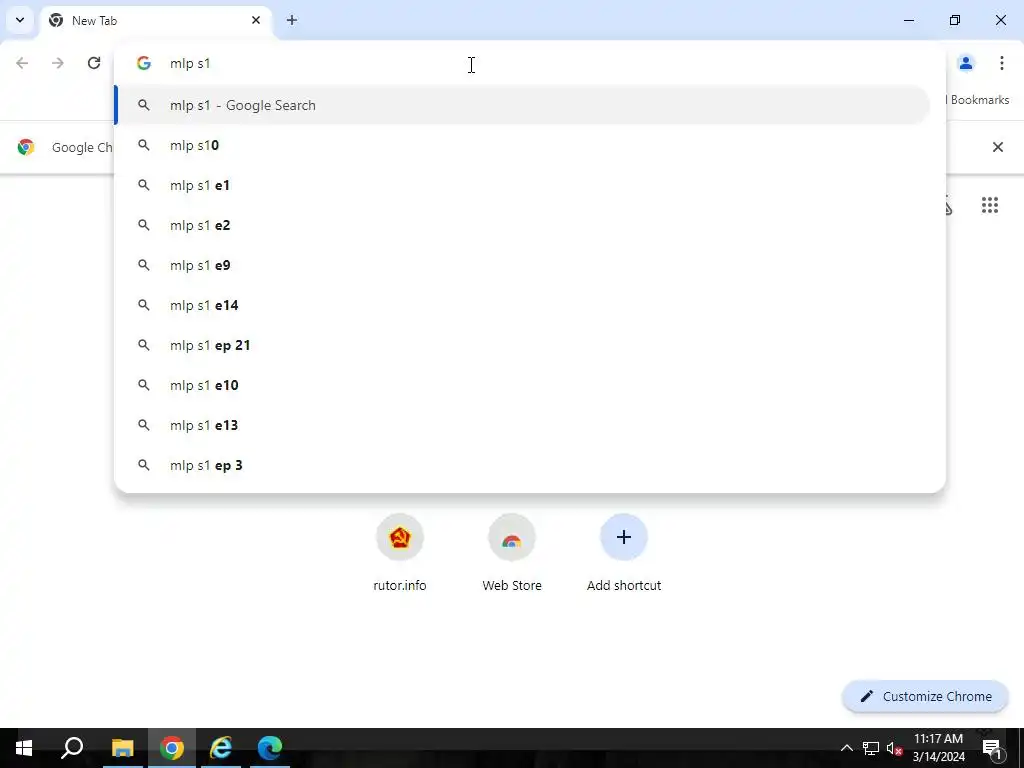Click the search icon beside "mlp s10"
The width and height of the screenshot is (1024, 768).
(144, 145)
